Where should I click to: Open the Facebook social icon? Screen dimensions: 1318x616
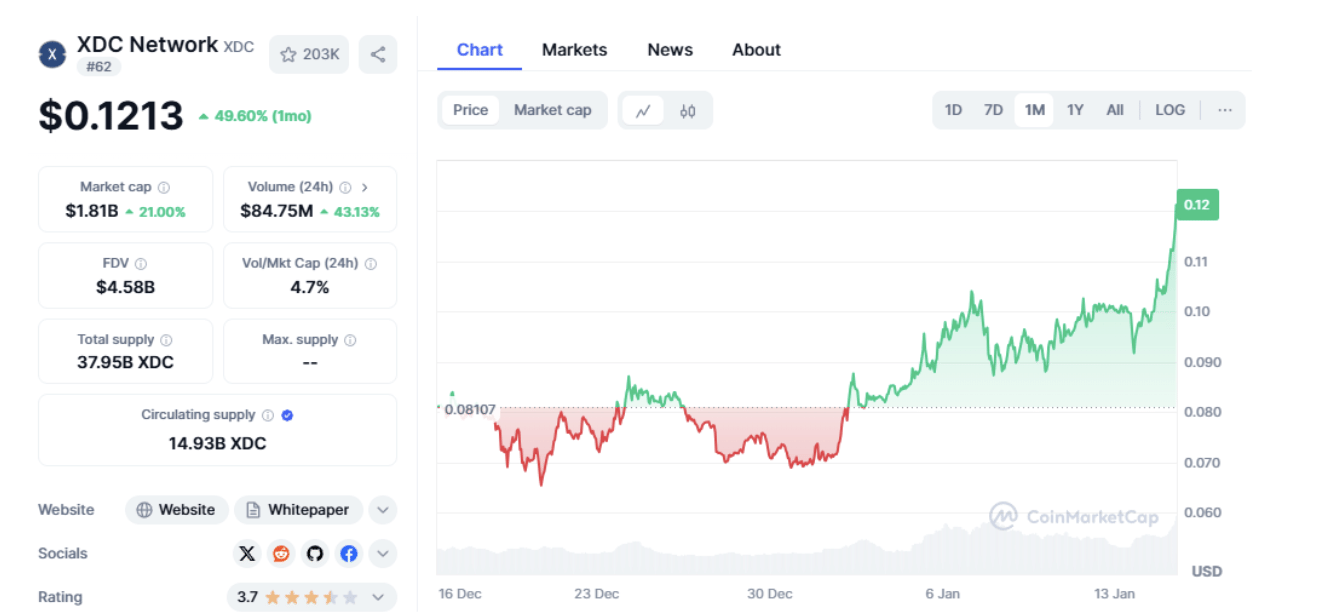pos(349,553)
